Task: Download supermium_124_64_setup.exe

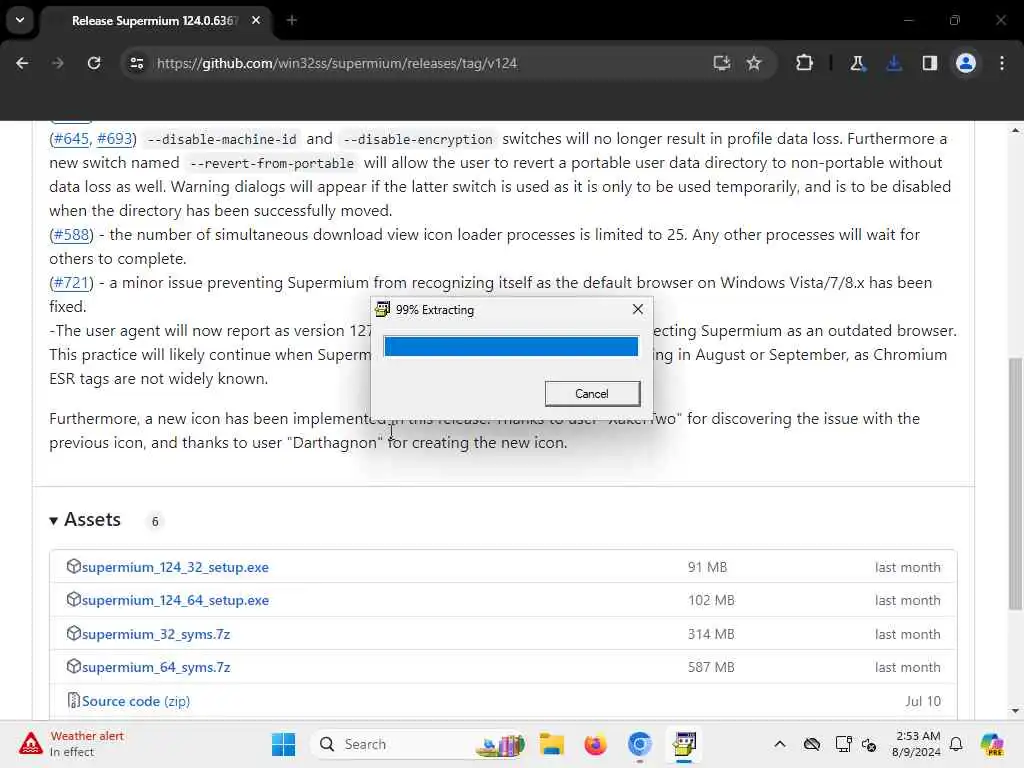Action: point(175,601)
